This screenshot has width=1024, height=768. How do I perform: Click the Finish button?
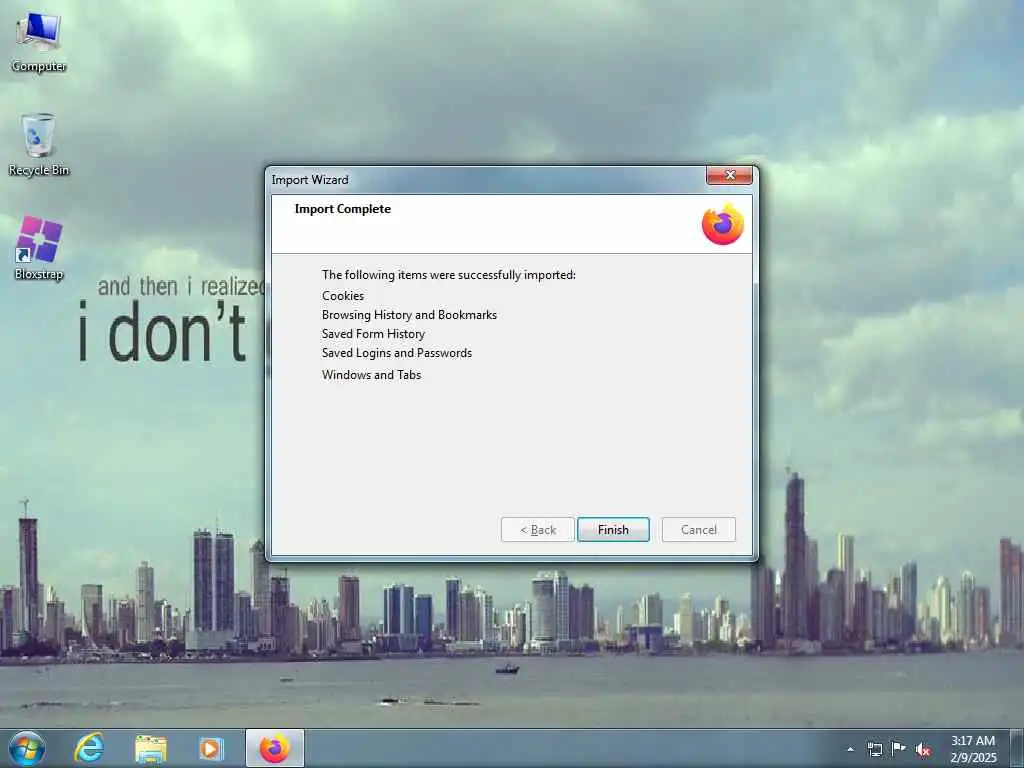tap(613, 530)
